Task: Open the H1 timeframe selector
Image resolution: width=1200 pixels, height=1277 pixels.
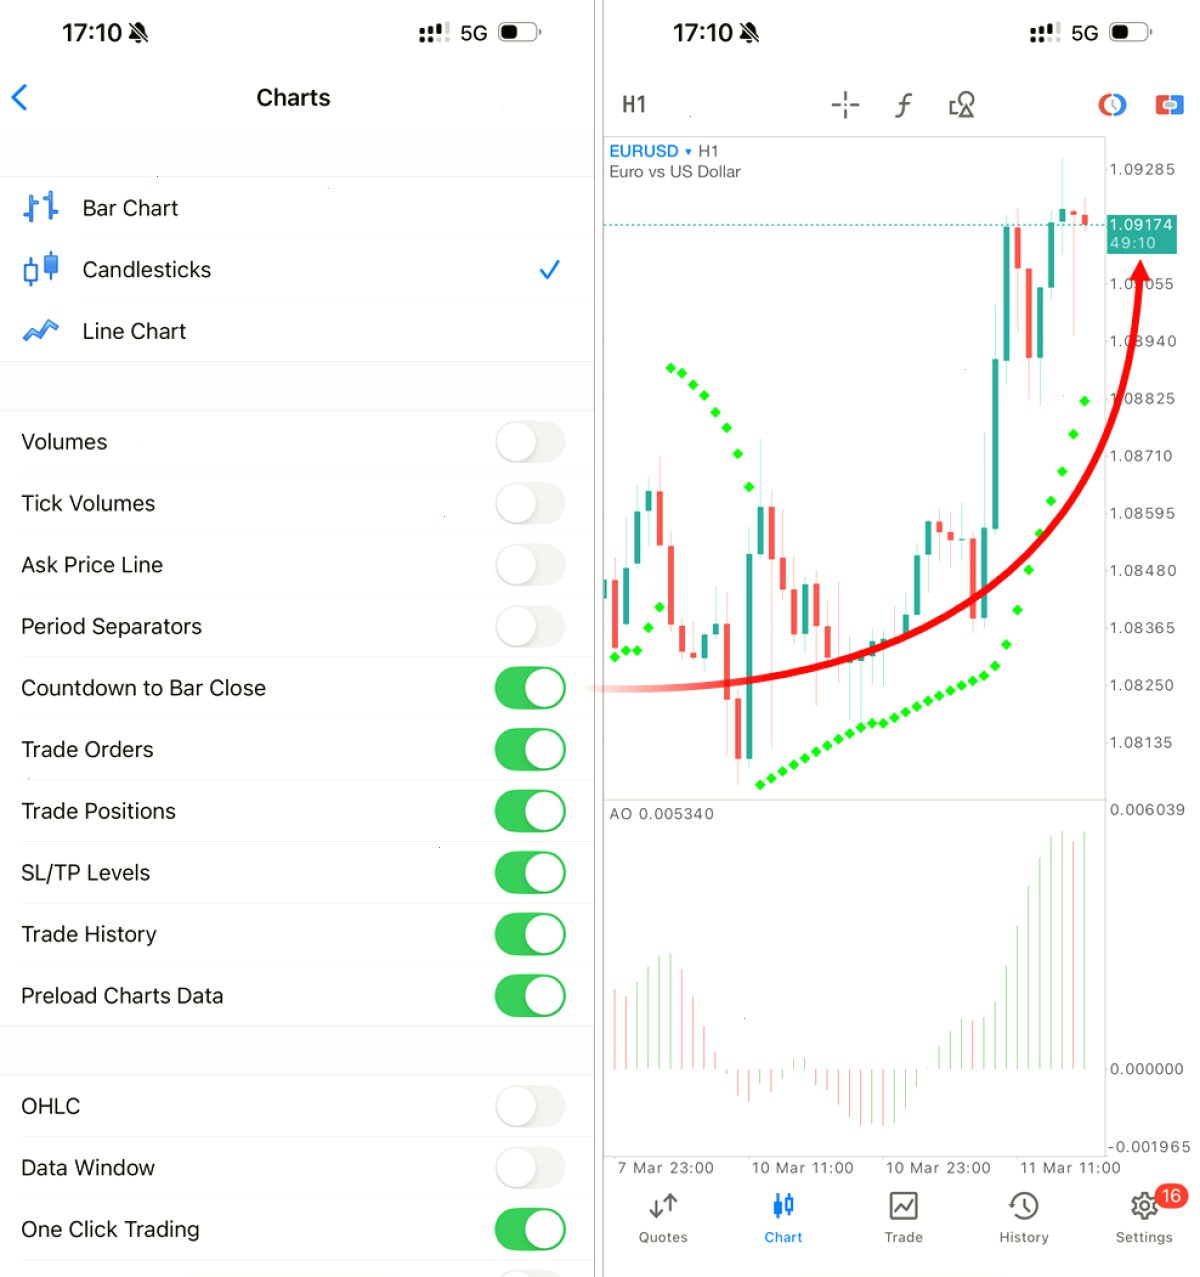Action: click(x=634, y=104)
